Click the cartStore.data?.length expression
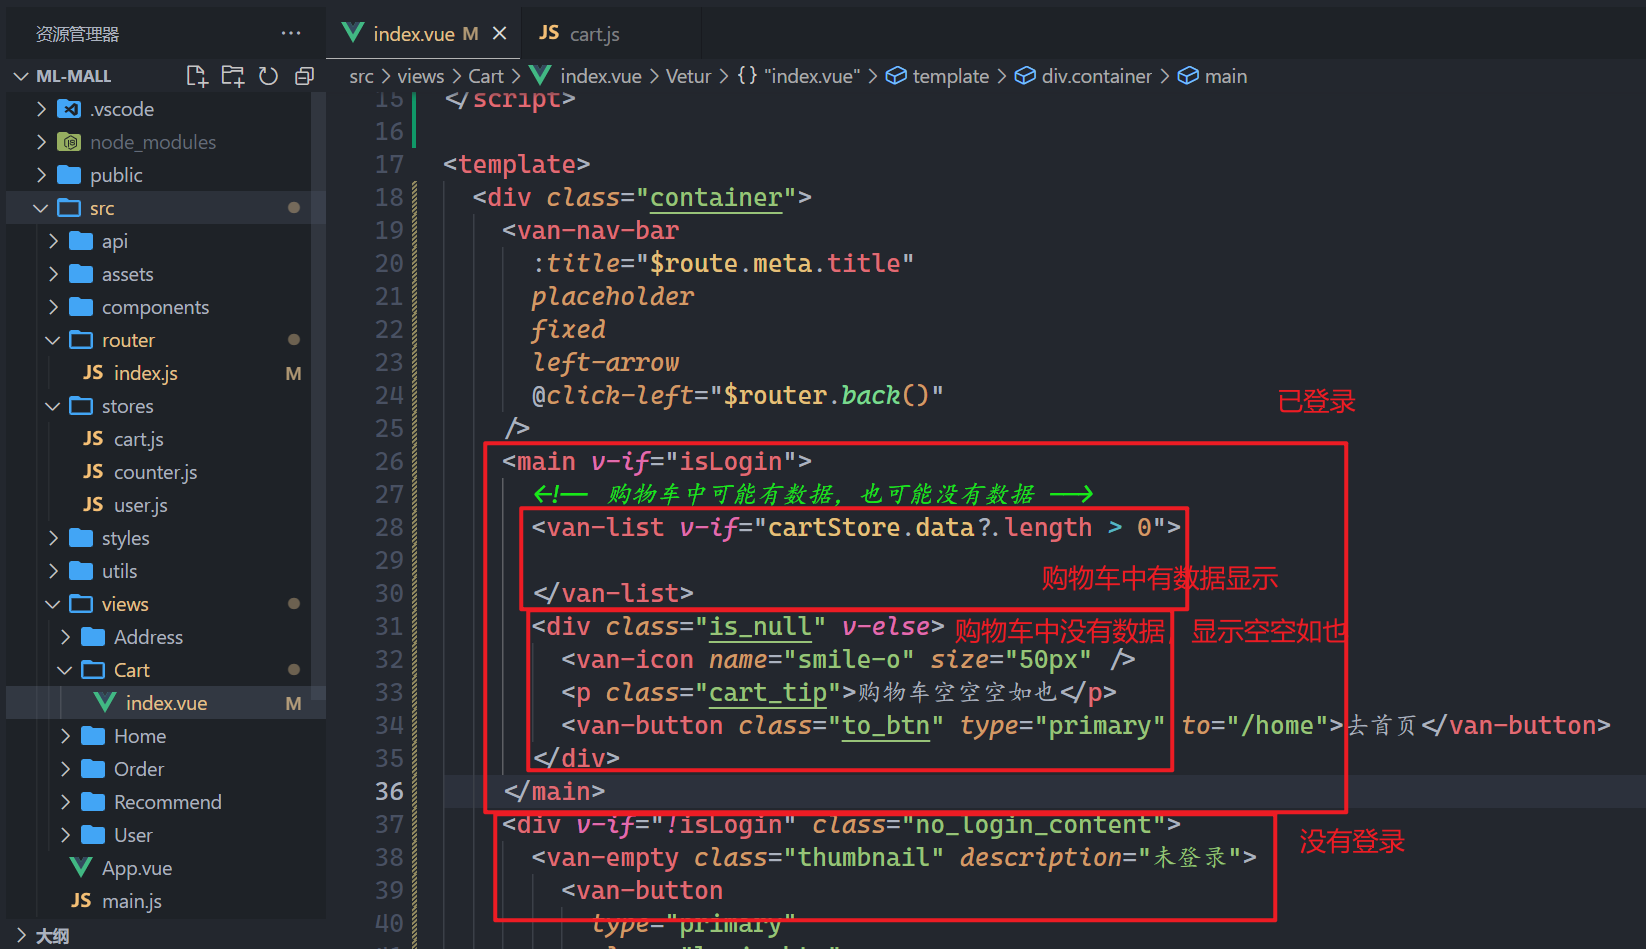This screenshot has height=949, width=1646. click(930, 528)
